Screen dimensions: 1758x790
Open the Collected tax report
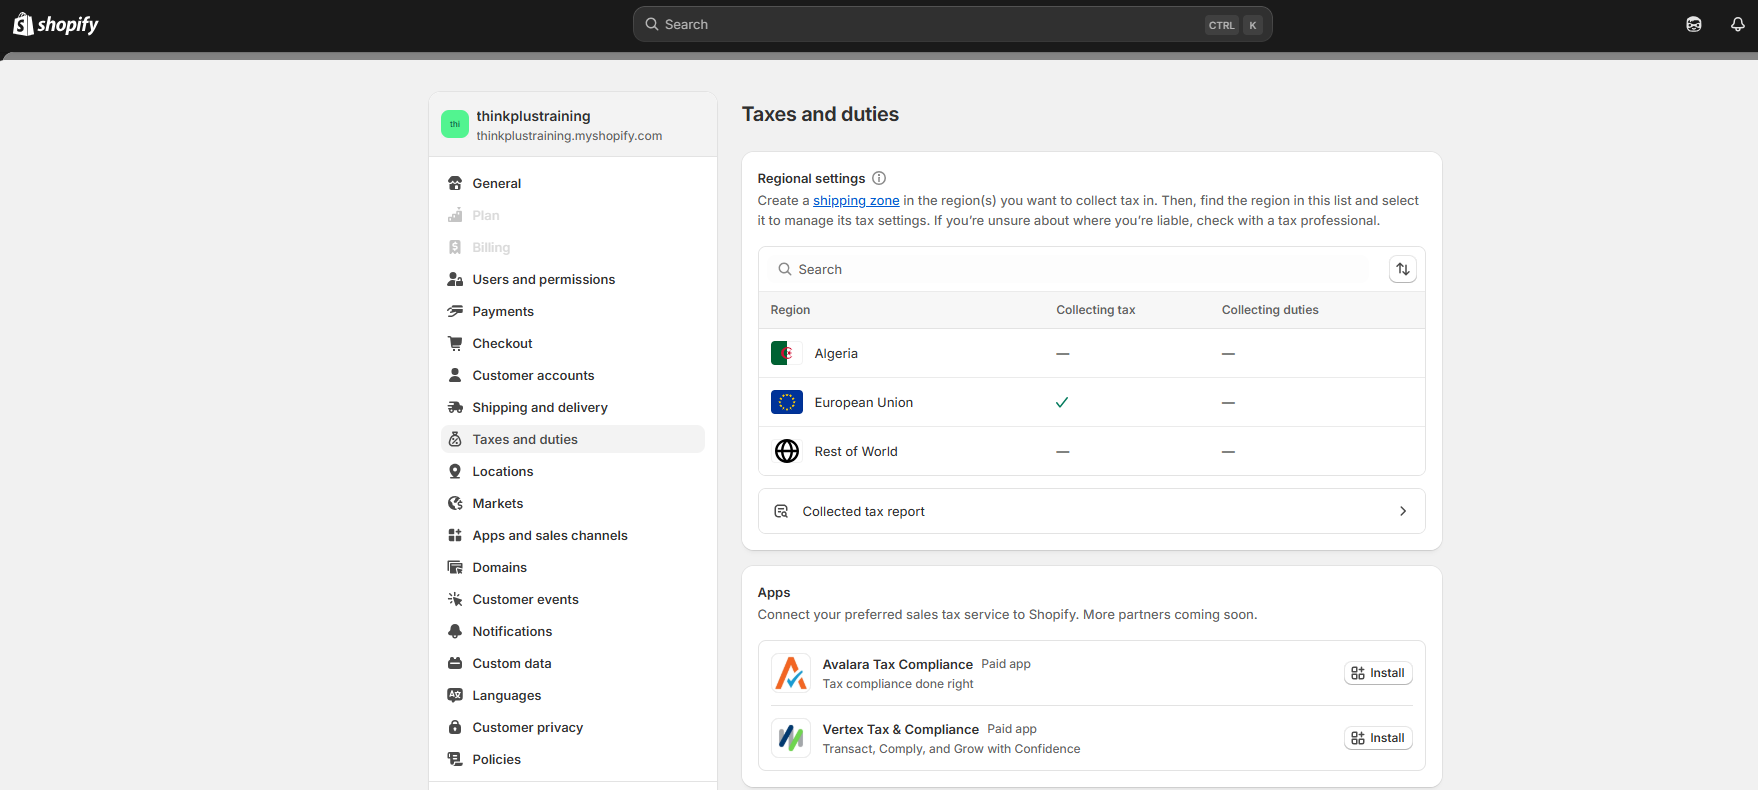(x=1092, y=511)
